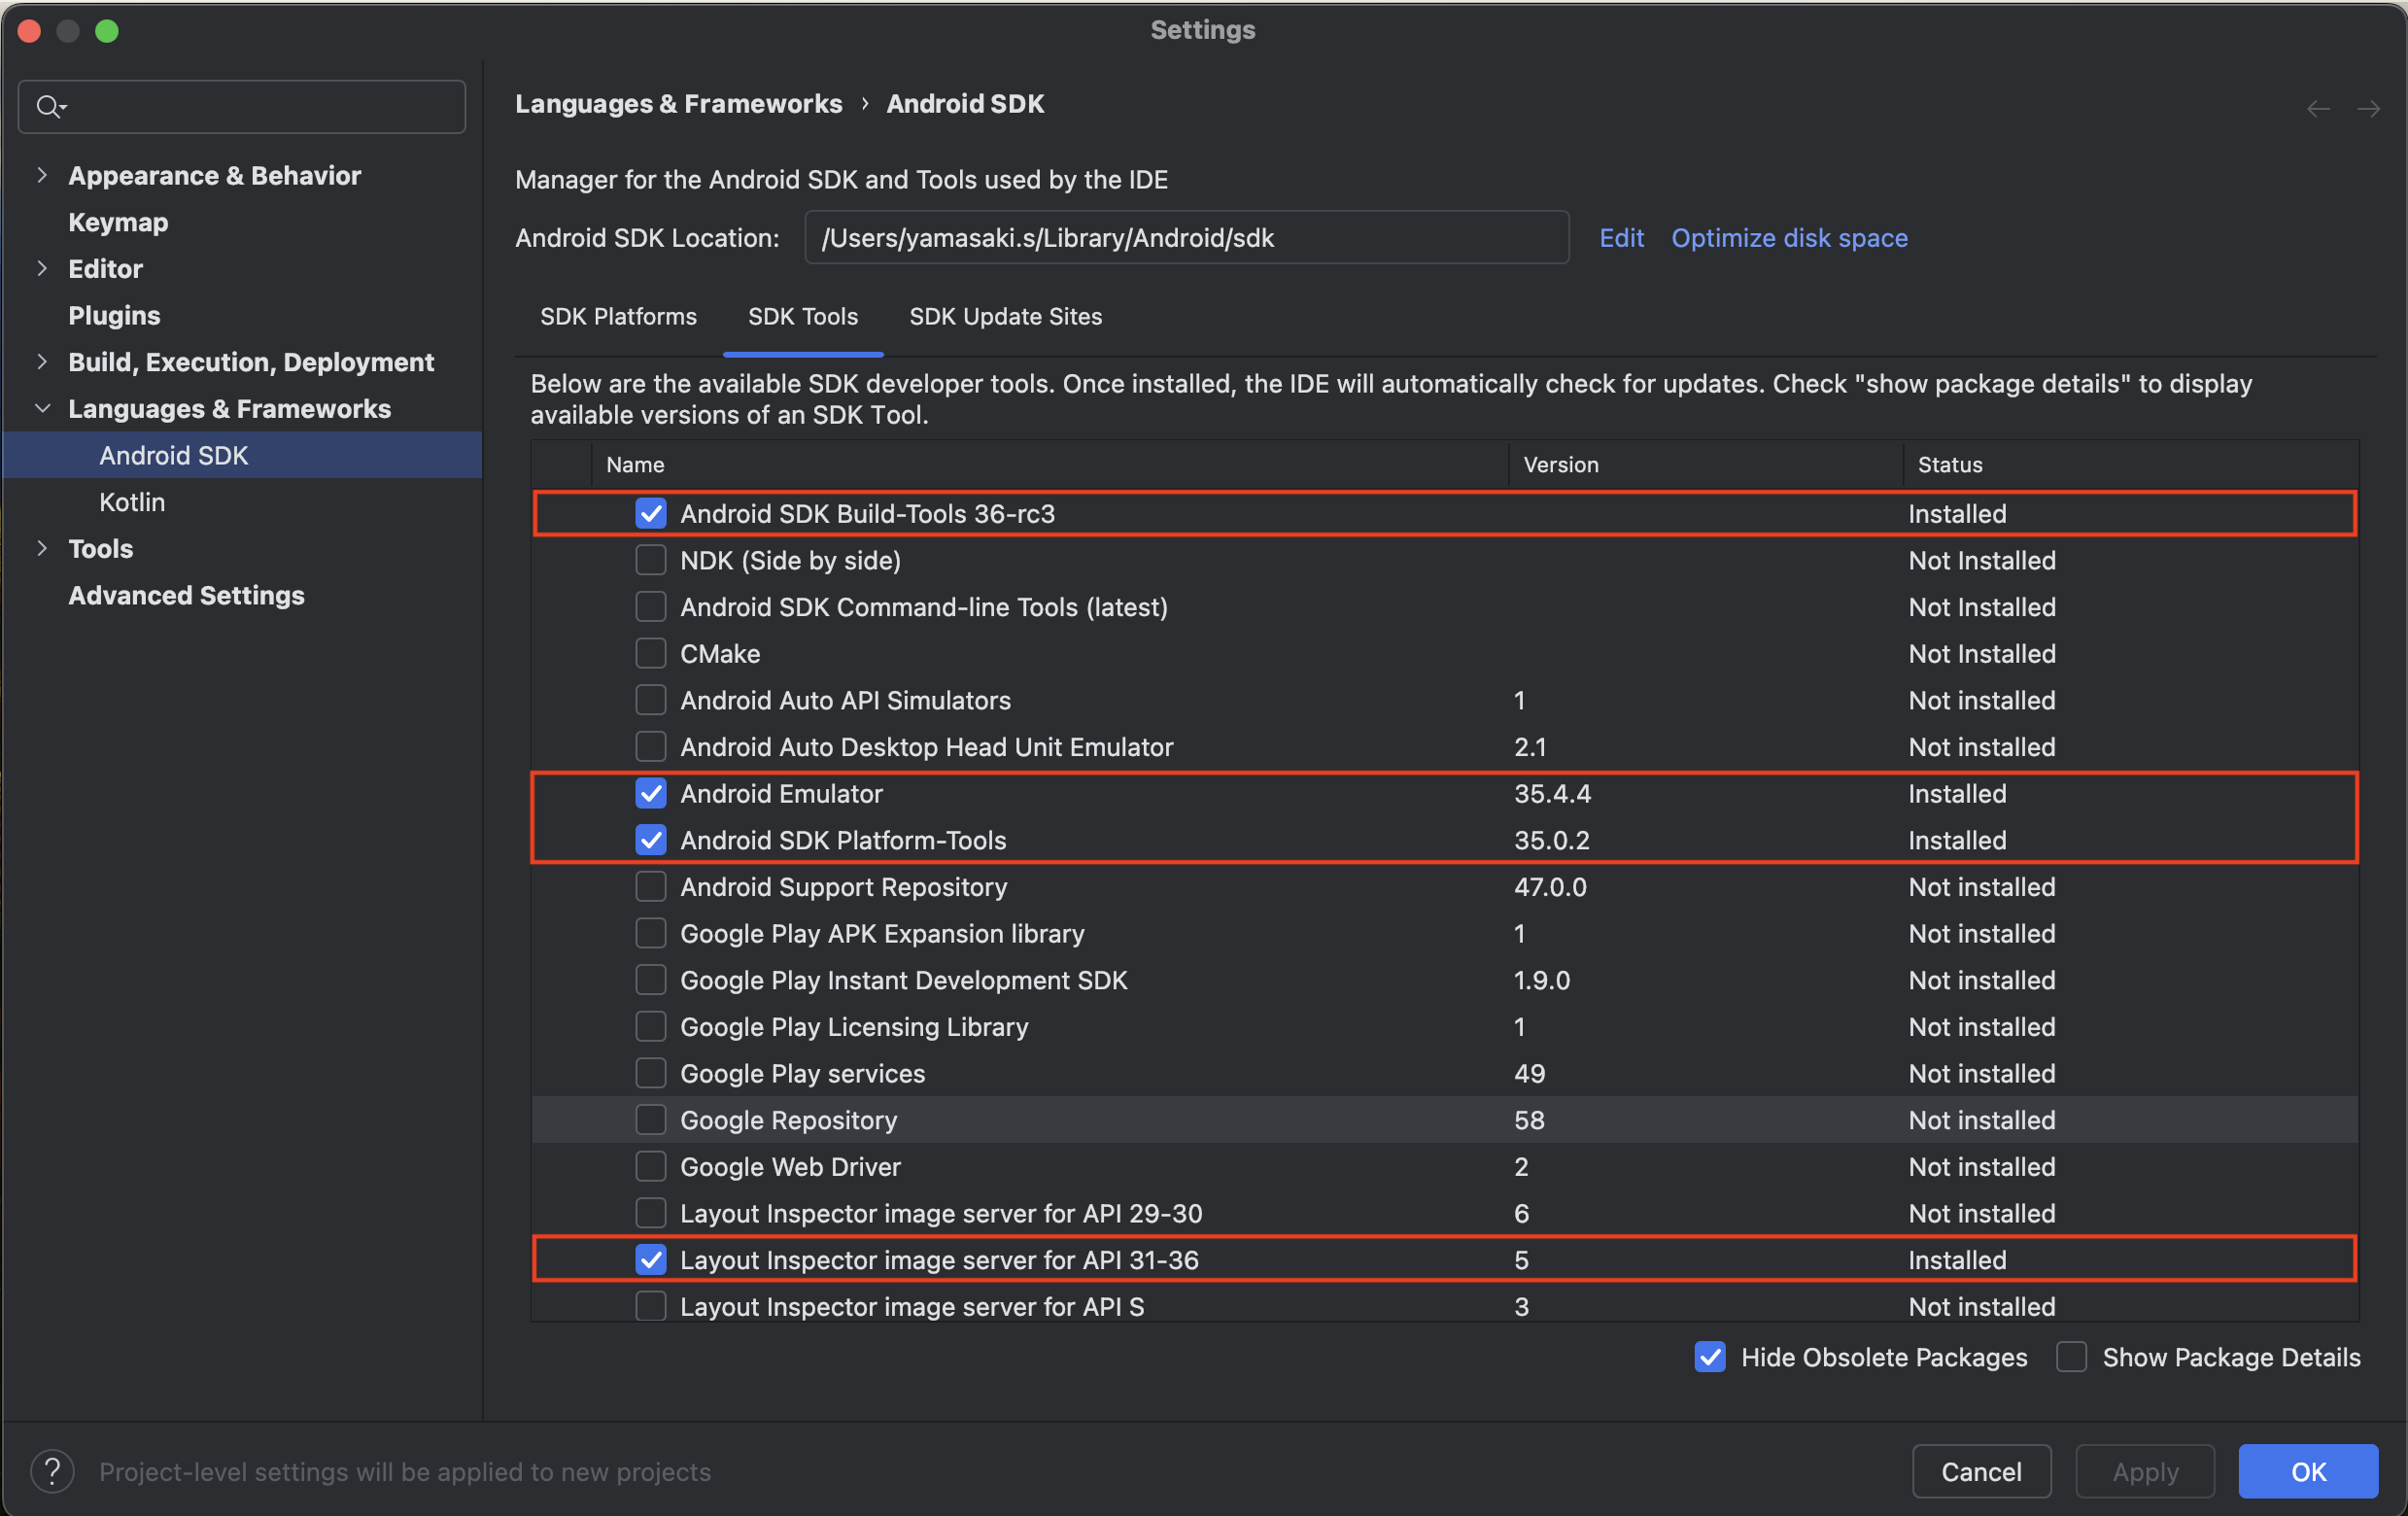Open Keymap settings
The height and width of the screenshot is (1516, 2408).
click(118, 222)
